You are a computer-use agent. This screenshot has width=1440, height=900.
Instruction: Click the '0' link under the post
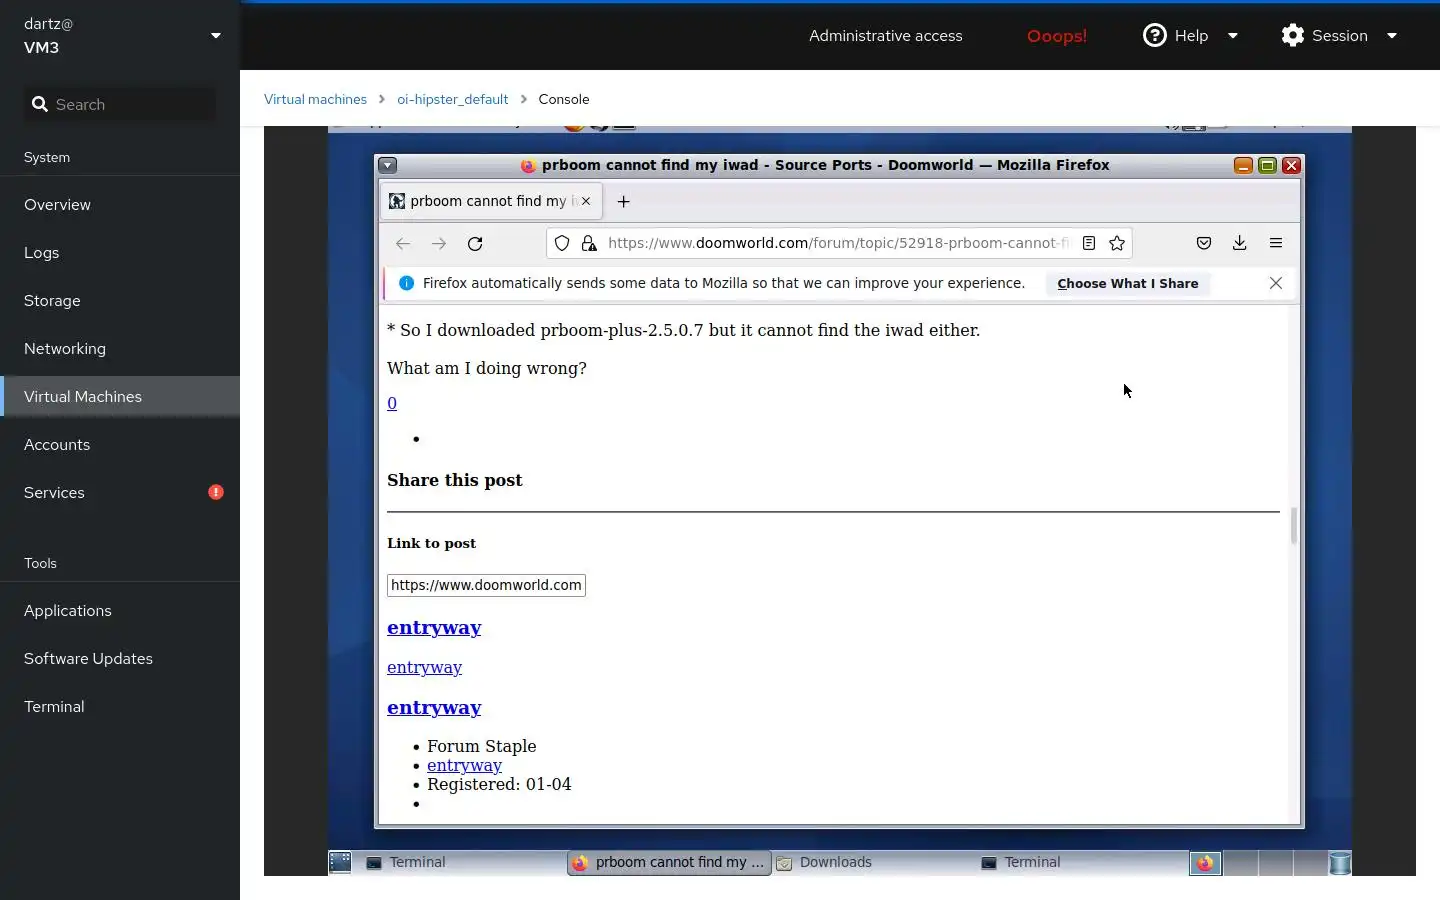tap(392, 403)
